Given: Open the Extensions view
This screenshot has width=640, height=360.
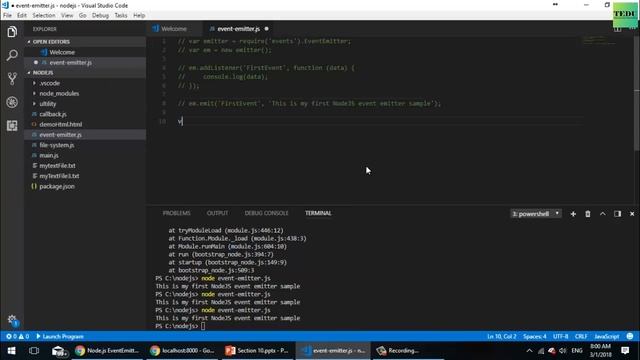Looking at the screenshot, I should click(x=12, y=125).
